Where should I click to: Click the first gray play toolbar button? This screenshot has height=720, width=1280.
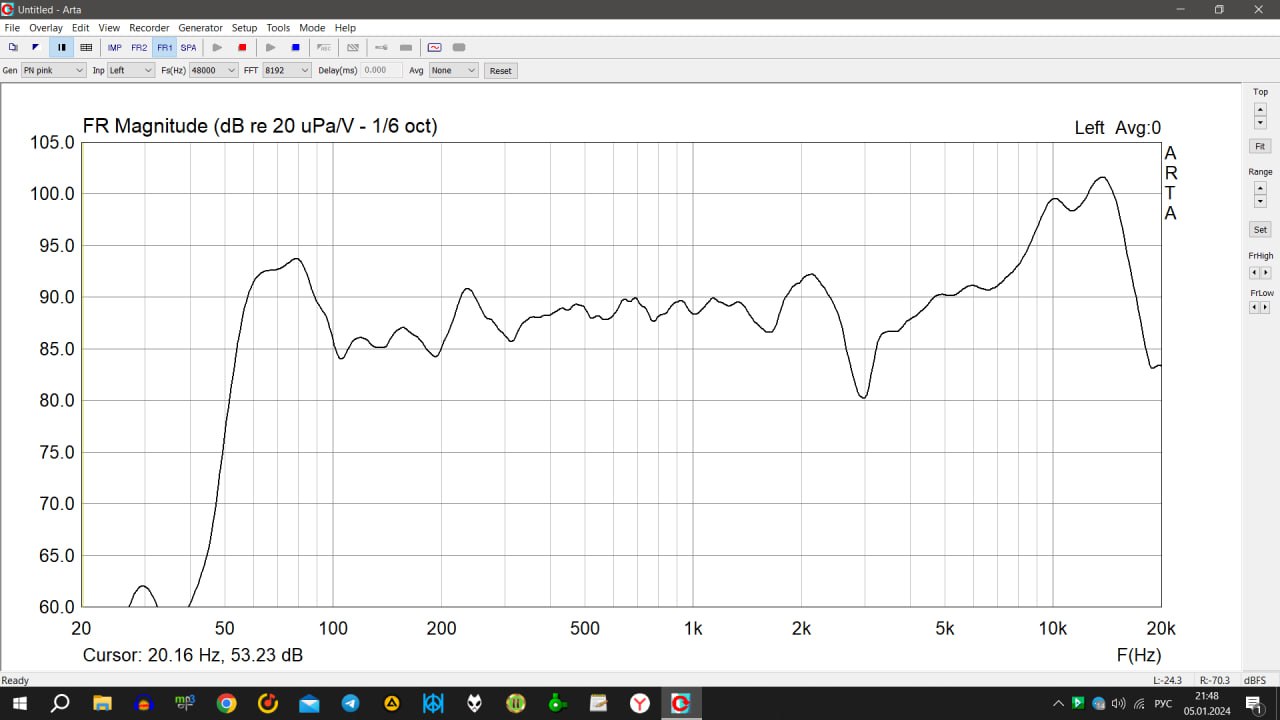tap(217, 47)
